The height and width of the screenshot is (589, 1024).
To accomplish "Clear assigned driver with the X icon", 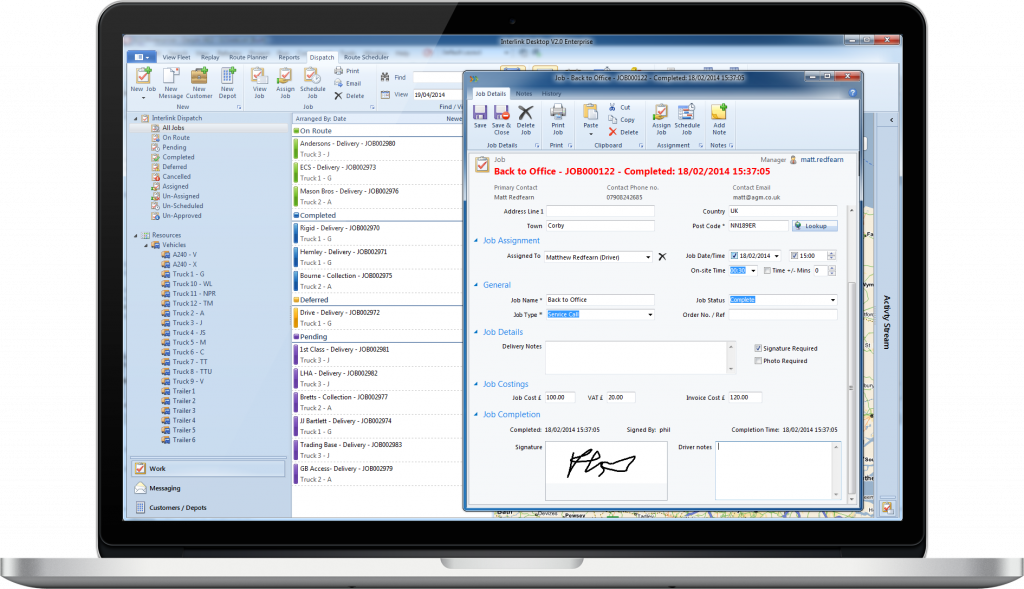I will (661, 257).
